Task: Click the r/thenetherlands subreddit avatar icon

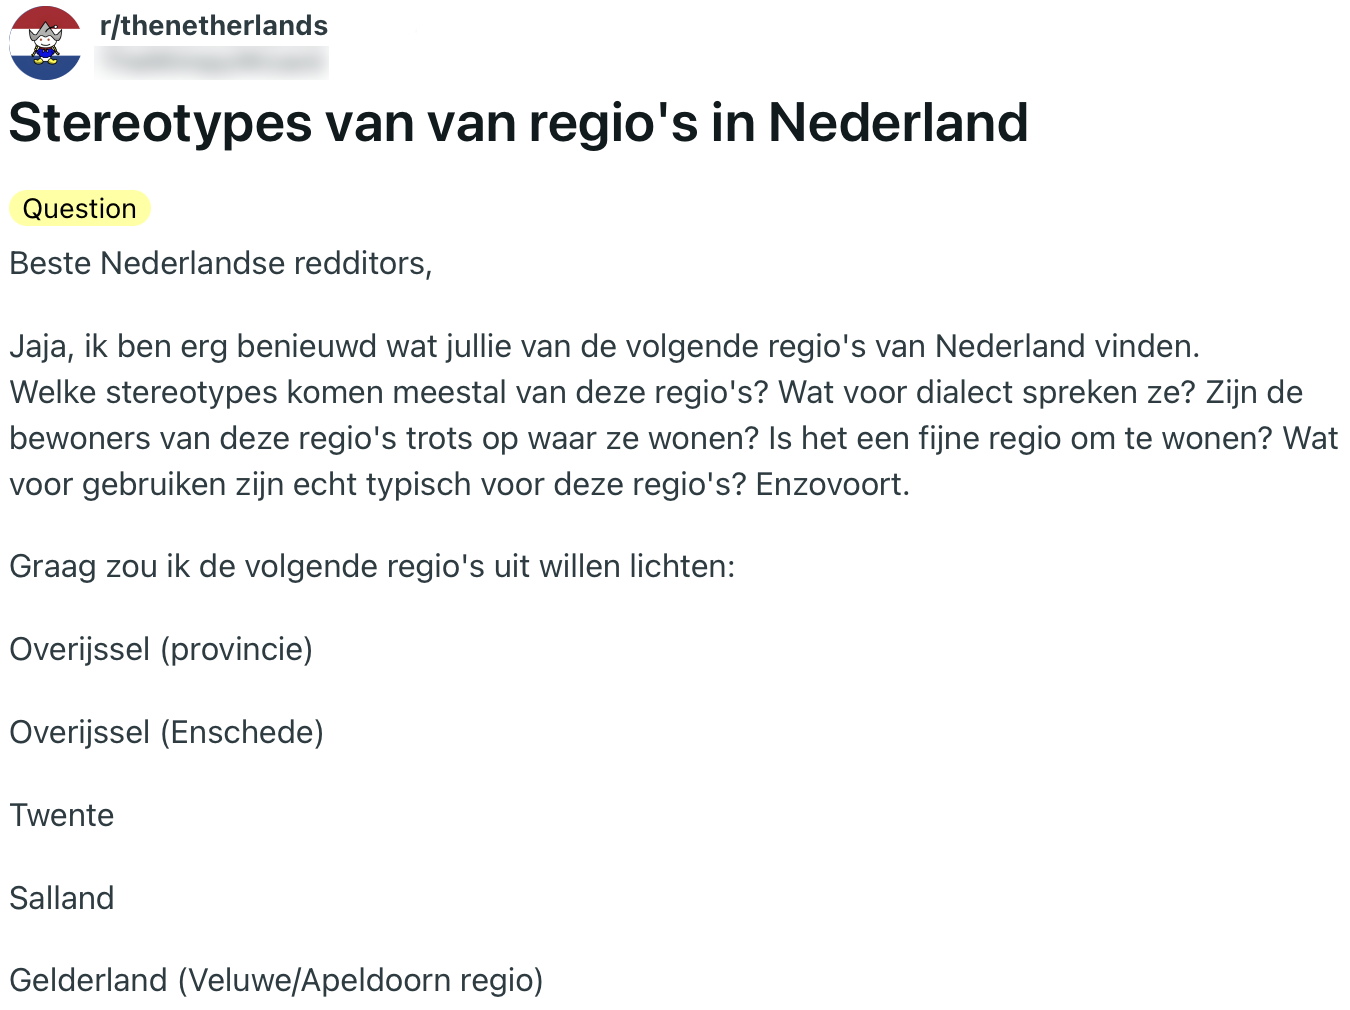Action: [45, 43]
